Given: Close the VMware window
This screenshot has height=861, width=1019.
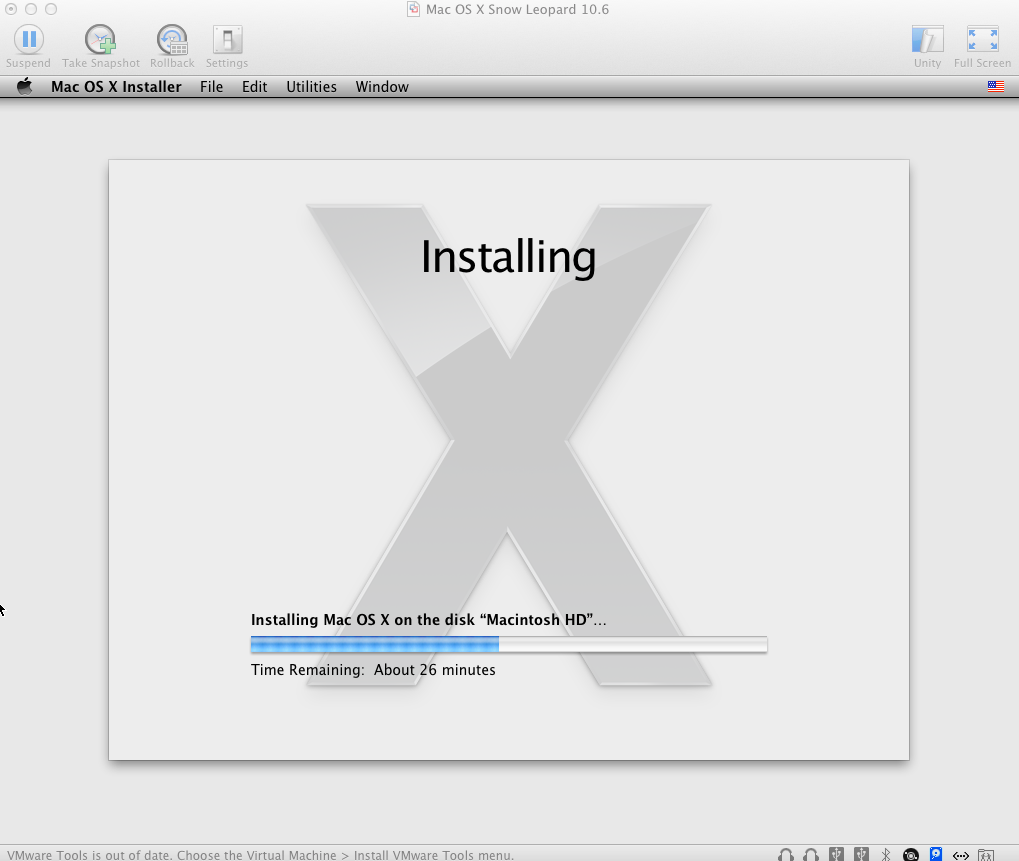Looking at the screenshot, I should (x=11, y=9).
